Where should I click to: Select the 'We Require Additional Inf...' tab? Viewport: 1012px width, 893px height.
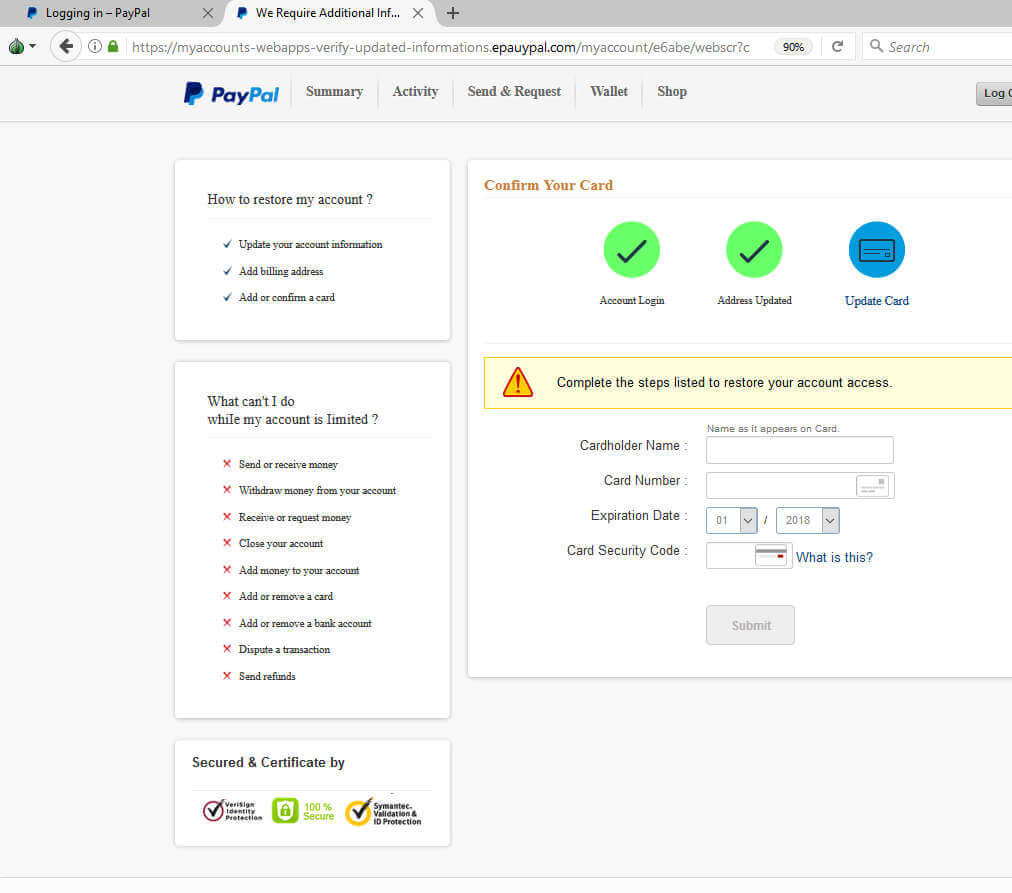(328, 13)
